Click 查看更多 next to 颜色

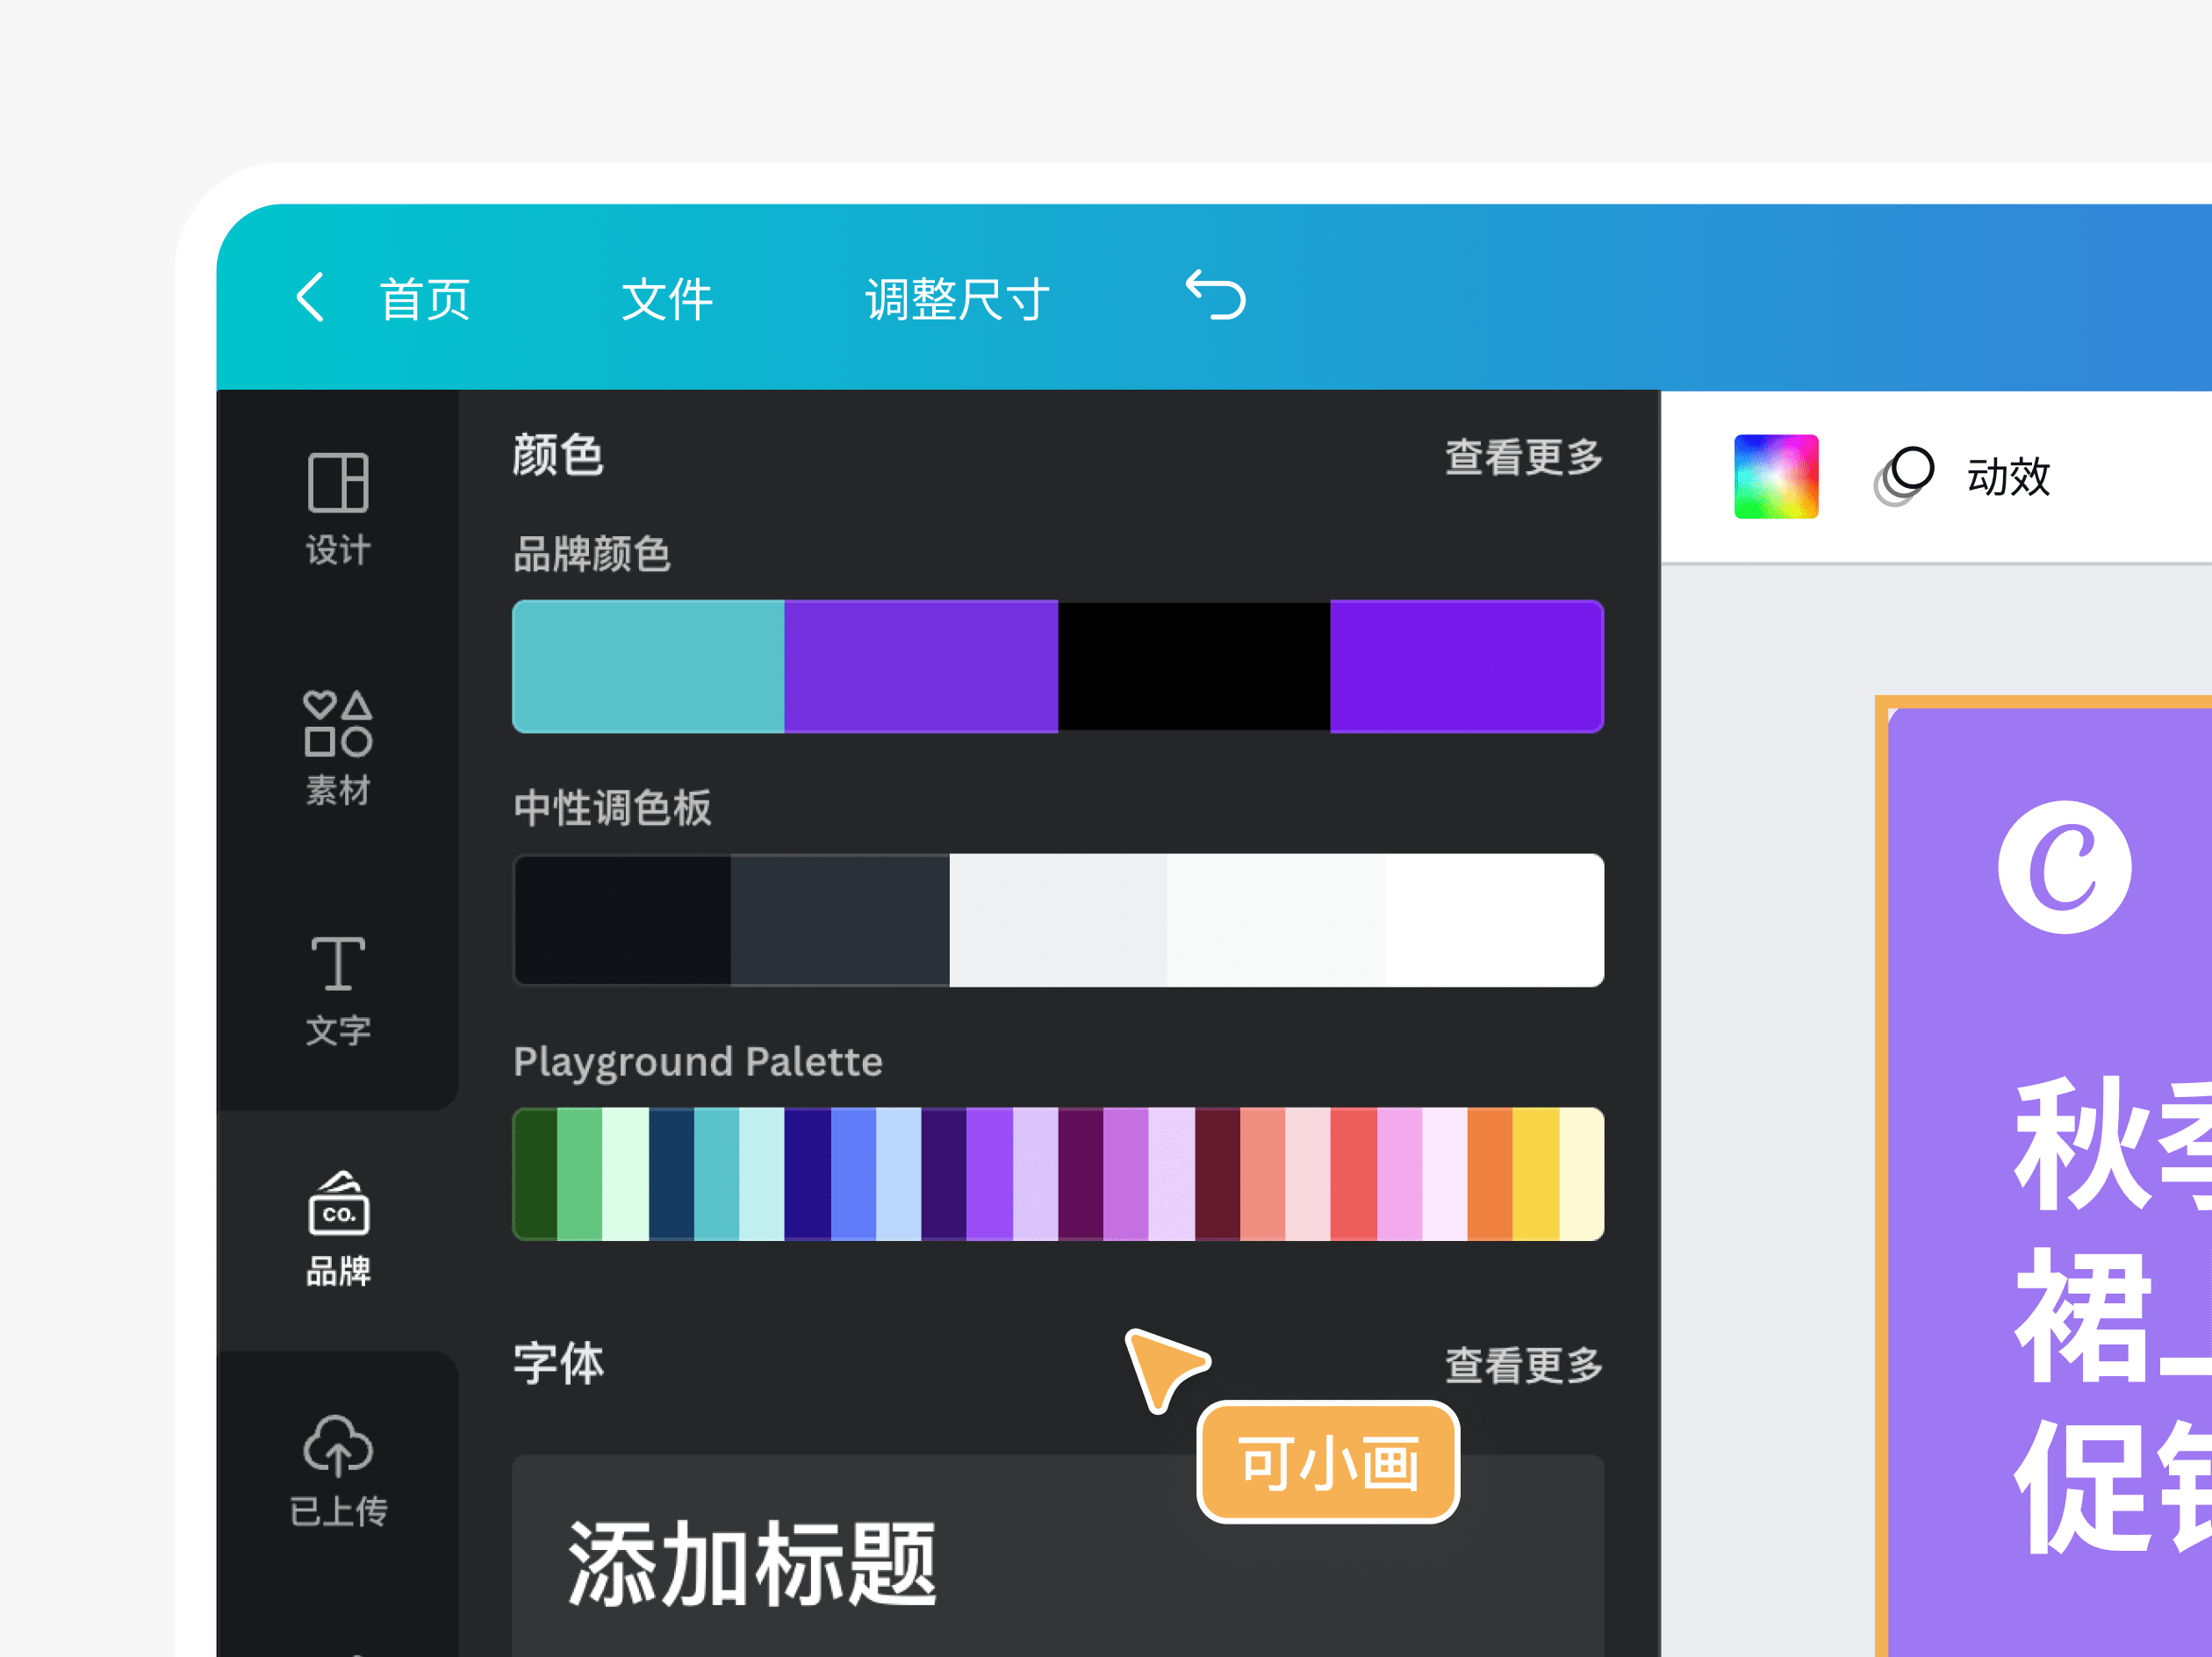coord(1523,457)
